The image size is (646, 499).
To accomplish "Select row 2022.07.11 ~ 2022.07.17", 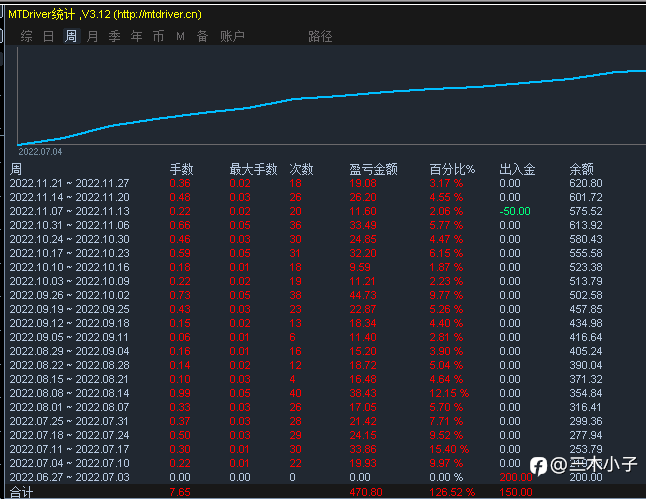I will 306,449.
